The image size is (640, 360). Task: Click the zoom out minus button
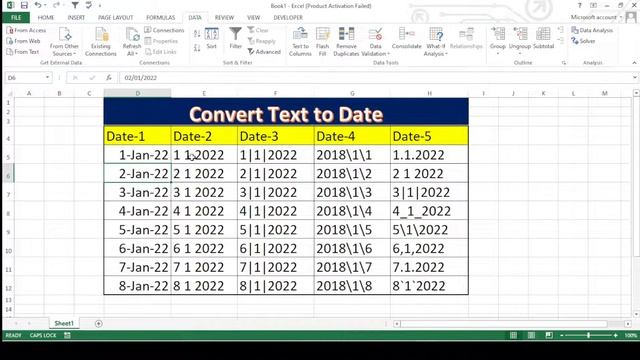click(x=562, y=335)
